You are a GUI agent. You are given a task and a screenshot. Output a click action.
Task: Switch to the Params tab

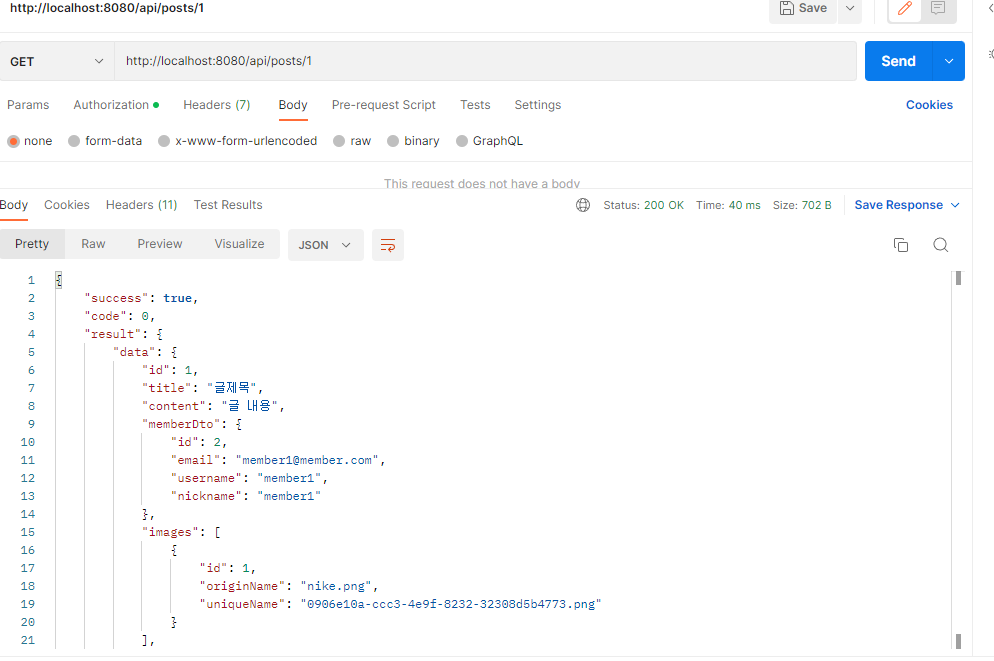click(x=28, y=105)
